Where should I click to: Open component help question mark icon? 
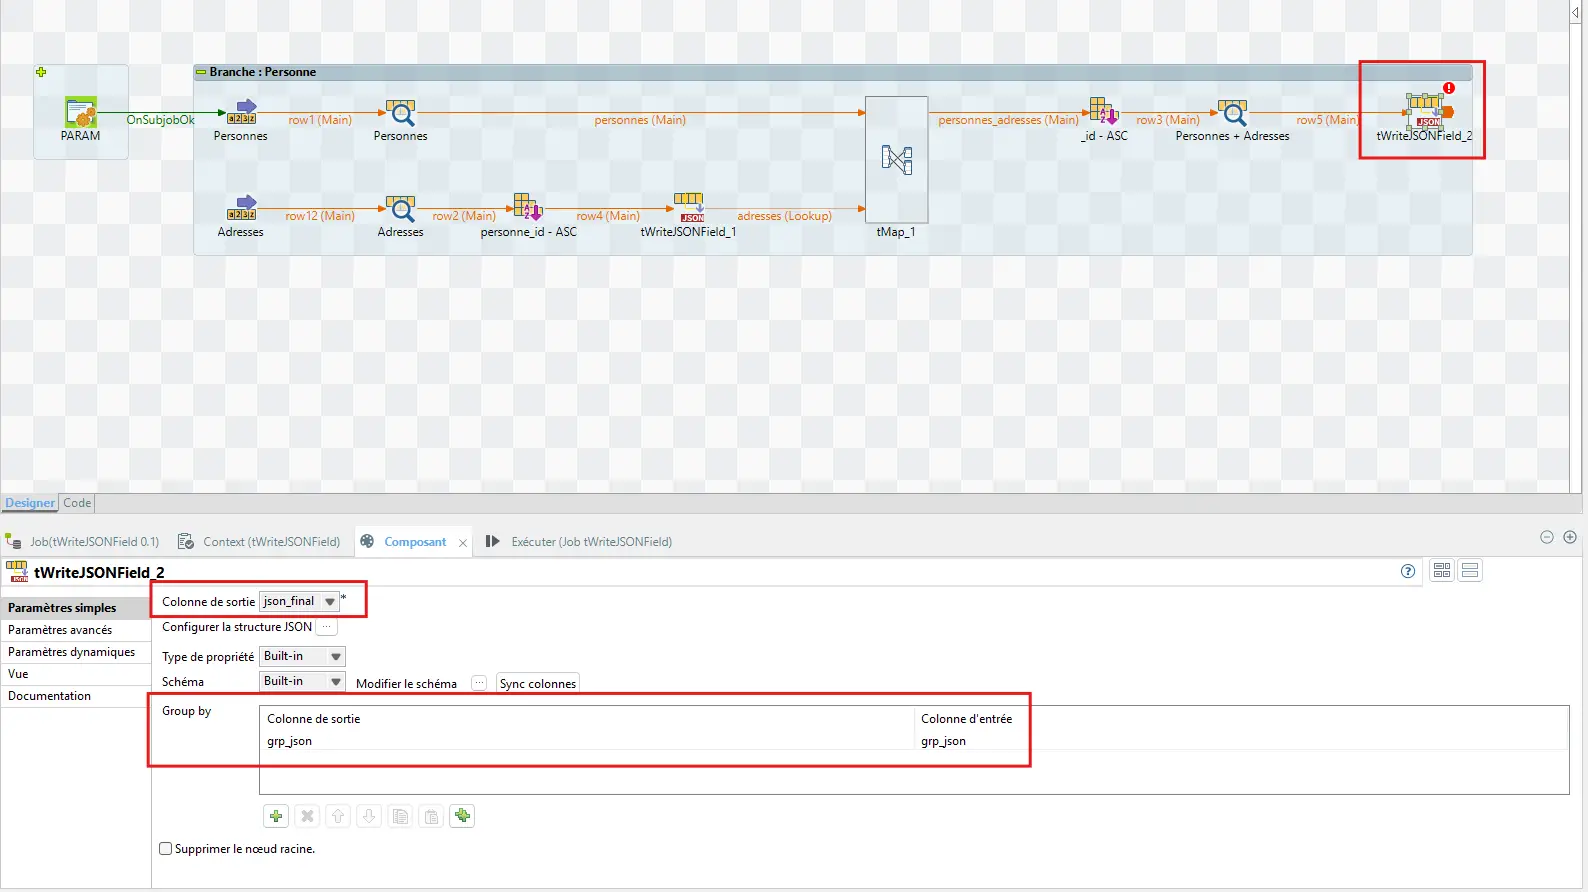tap(1408, 571)
